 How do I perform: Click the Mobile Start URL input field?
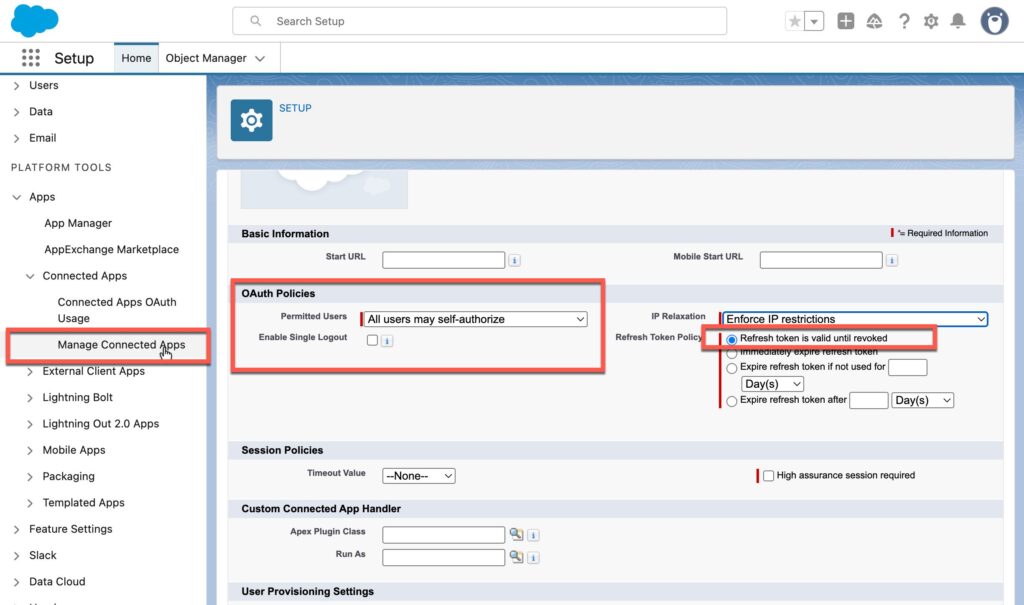(x=821, y=260)
